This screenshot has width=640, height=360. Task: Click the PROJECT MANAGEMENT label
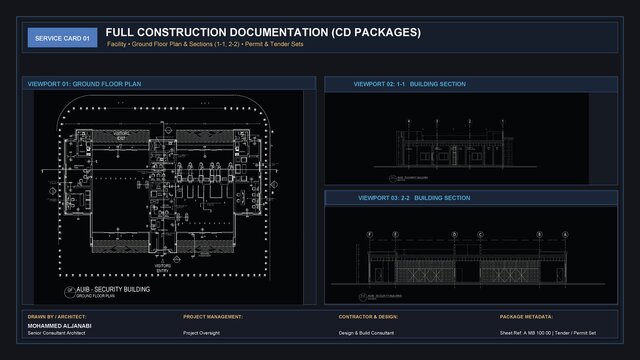pyautogui.click(x=213, y=317)
